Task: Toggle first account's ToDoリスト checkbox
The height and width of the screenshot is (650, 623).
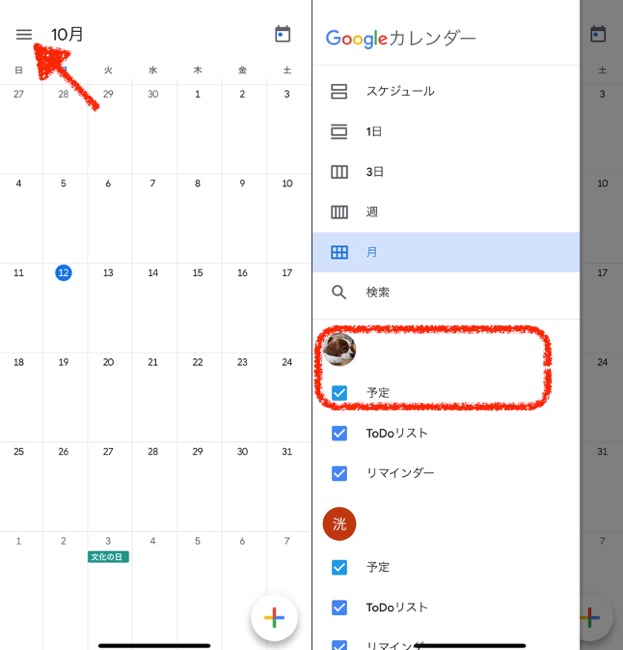Action: coord(339,433)
